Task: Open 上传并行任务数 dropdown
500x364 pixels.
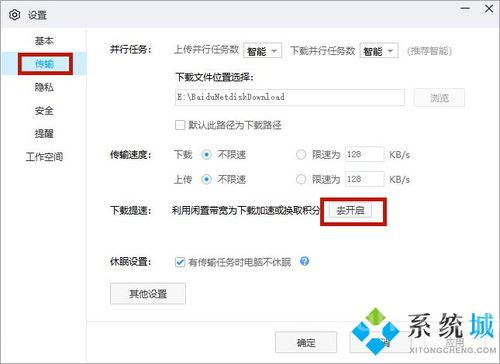Action: tap(262, 51)
